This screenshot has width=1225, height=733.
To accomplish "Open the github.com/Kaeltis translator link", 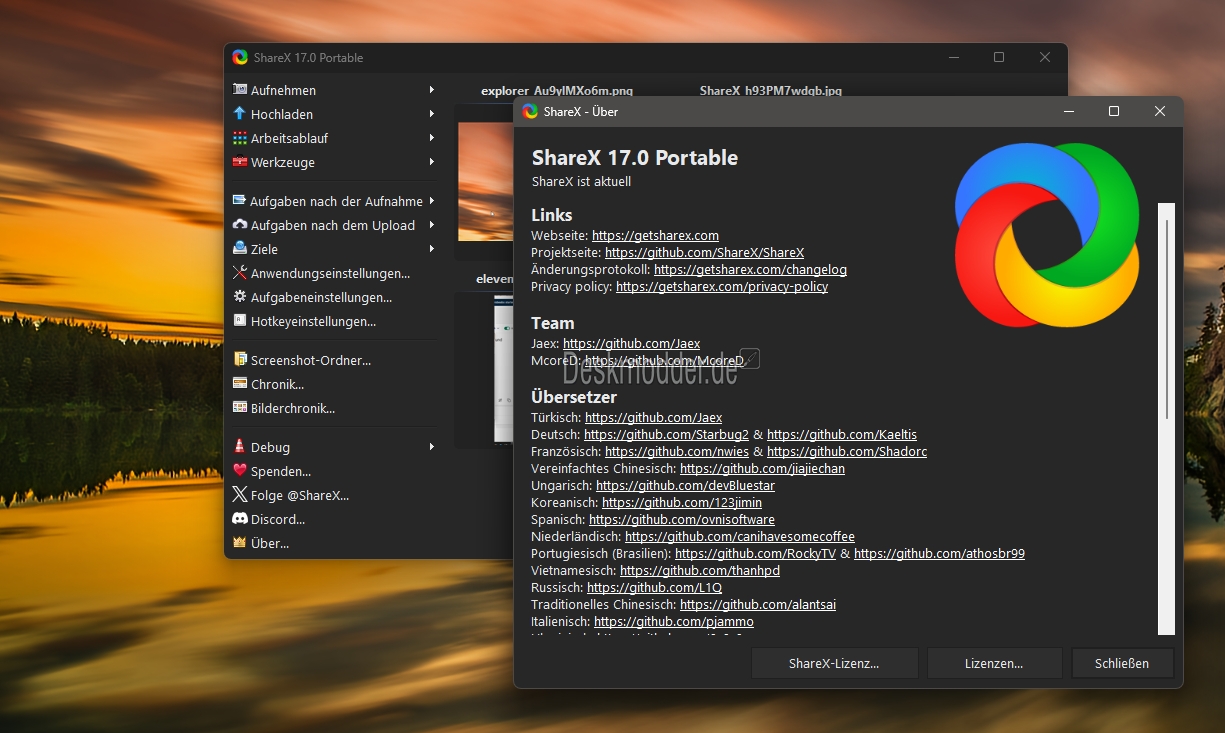I will click(x=842, y=435).
